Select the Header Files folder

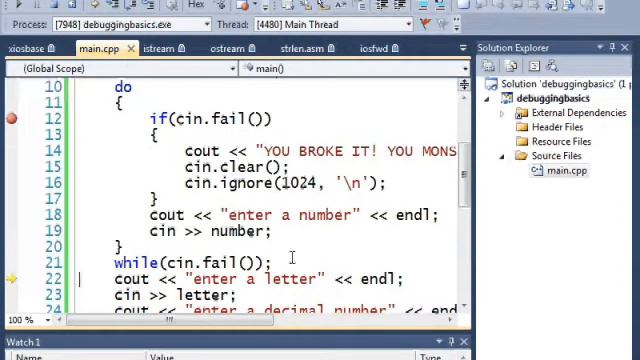[549, 127]
